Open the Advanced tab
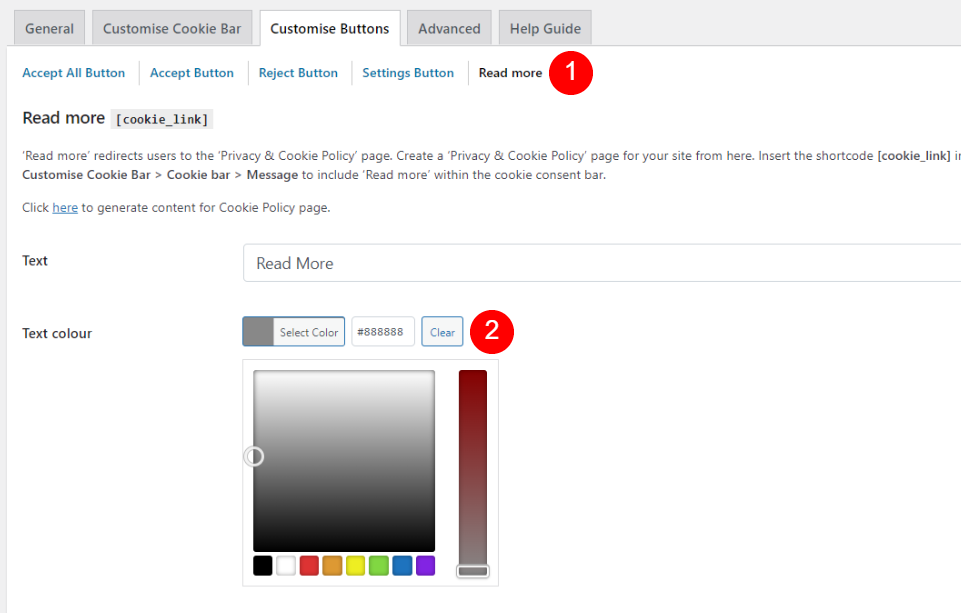The height and width of the screenshot is (613, 961). 449,28
